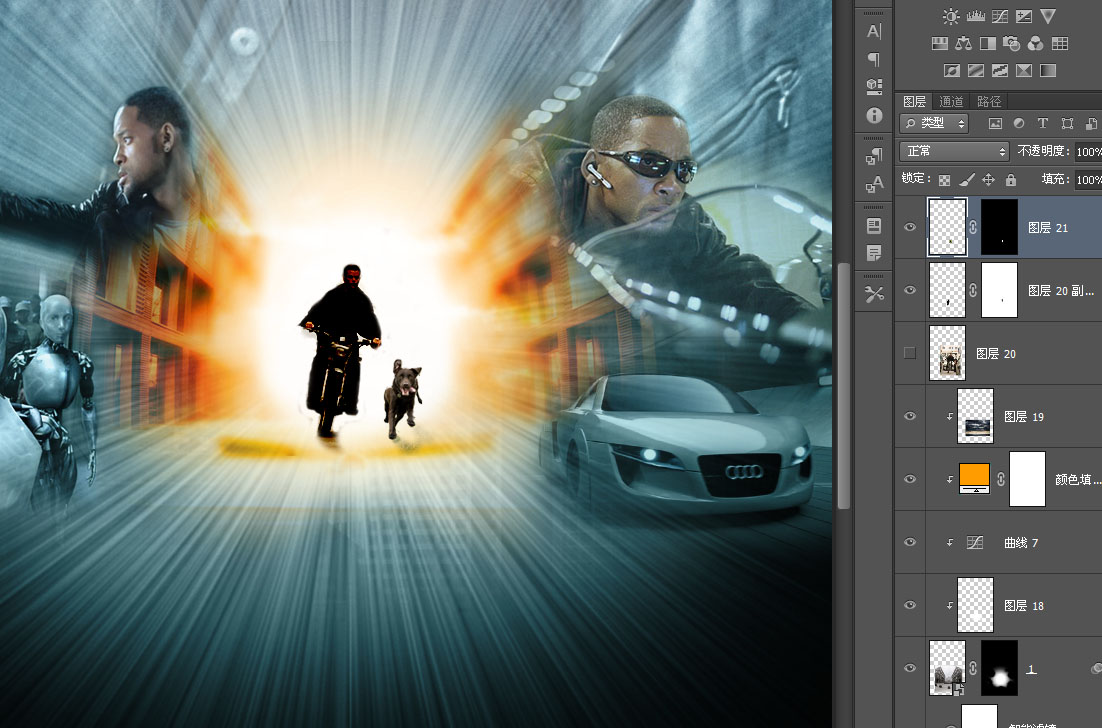Switch to the 图层 tab
This screenshot has height=728, width=1102.
pos(914,101)
